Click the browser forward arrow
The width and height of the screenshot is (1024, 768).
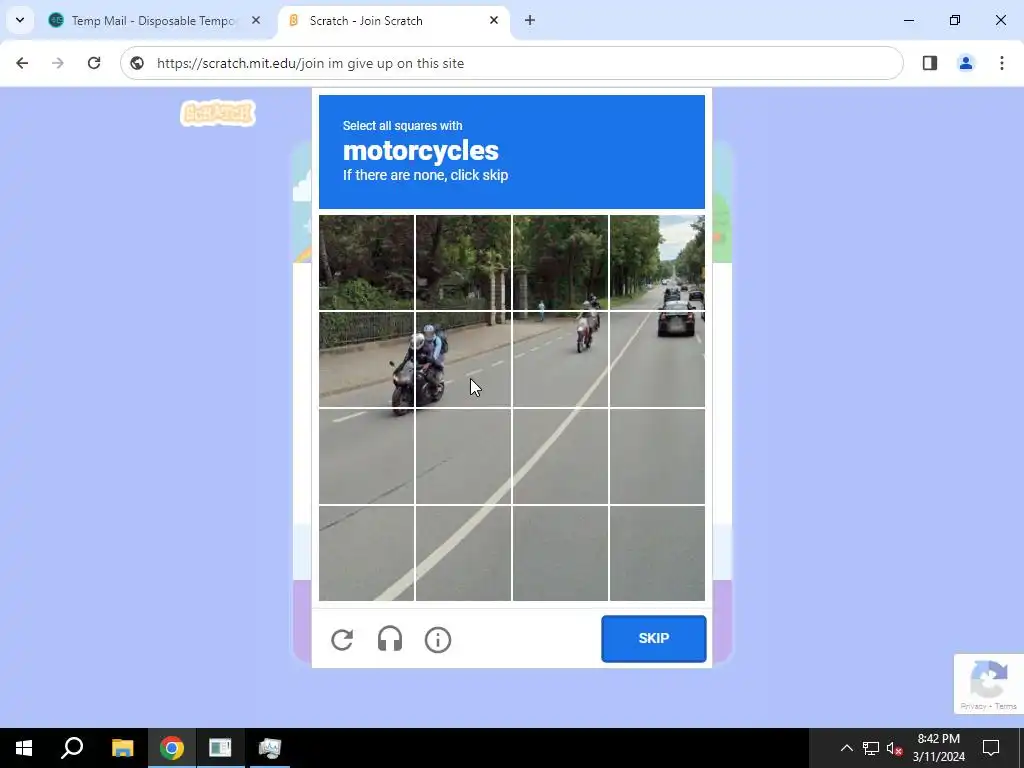[x=58, y=63]
